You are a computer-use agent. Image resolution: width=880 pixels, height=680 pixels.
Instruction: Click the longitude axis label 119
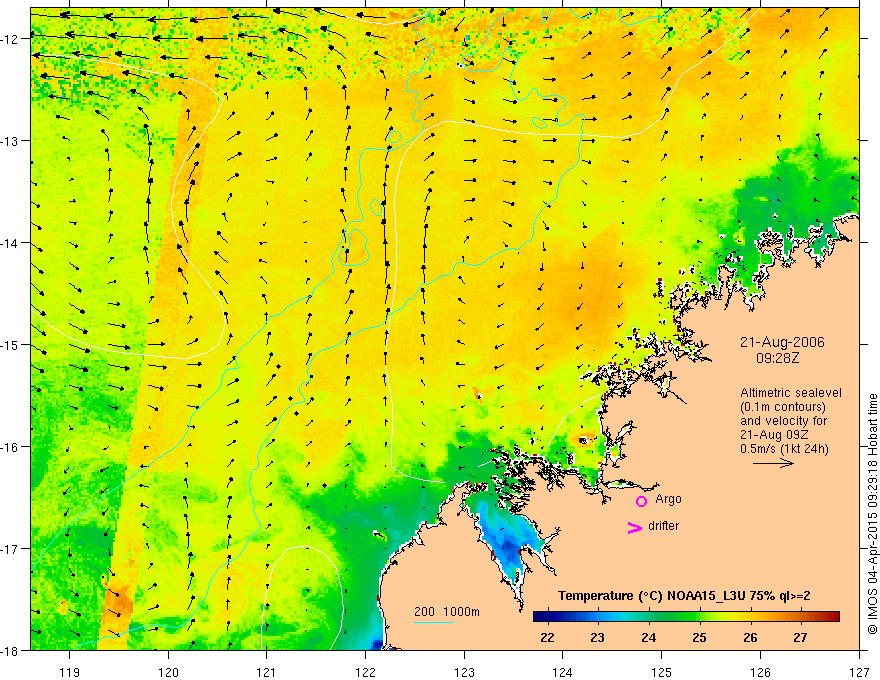pyautogui.click(x=70, y=672)
